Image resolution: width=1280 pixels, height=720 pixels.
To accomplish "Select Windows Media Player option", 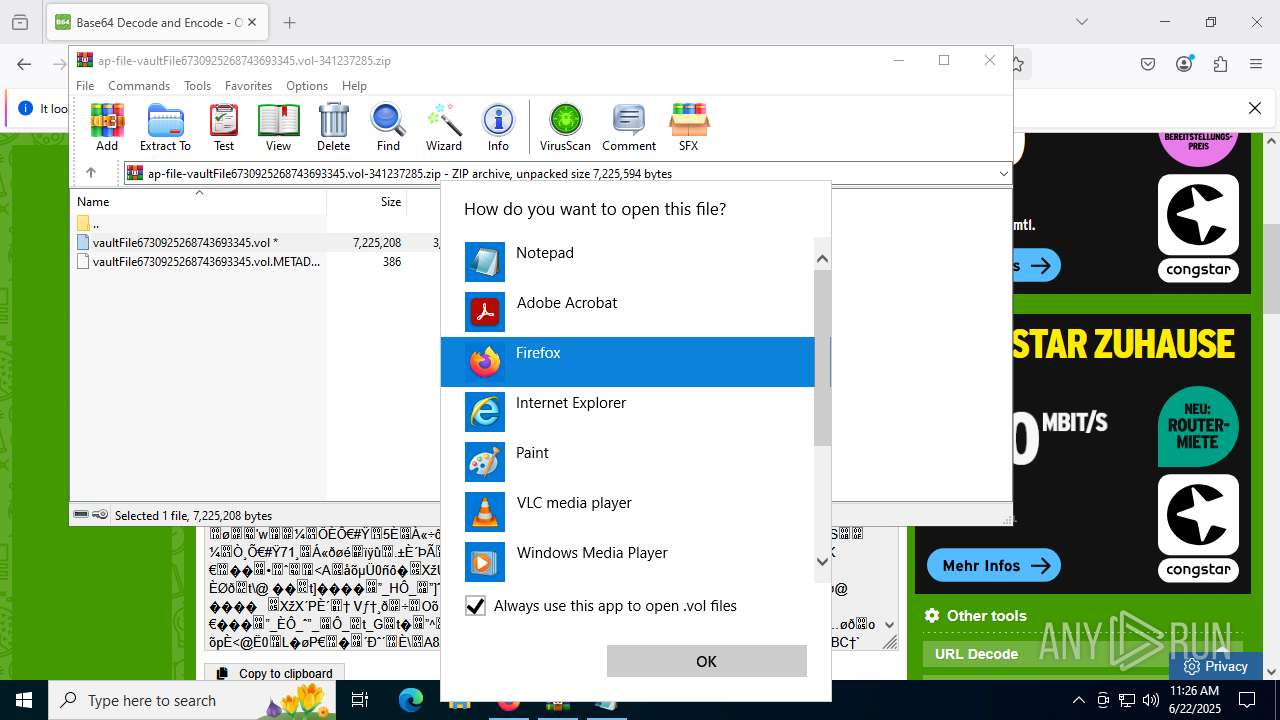I will pos(628,562).
